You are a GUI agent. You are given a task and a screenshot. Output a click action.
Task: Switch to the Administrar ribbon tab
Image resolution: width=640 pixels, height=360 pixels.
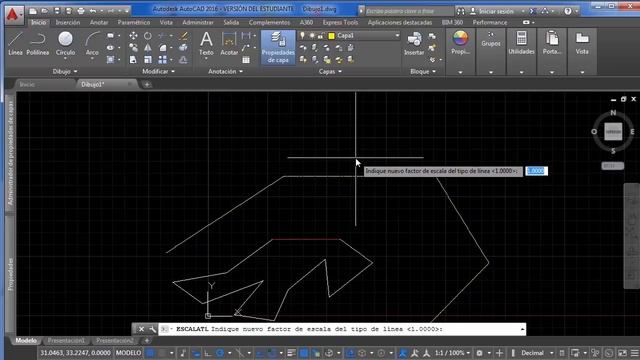coord(198,22)
